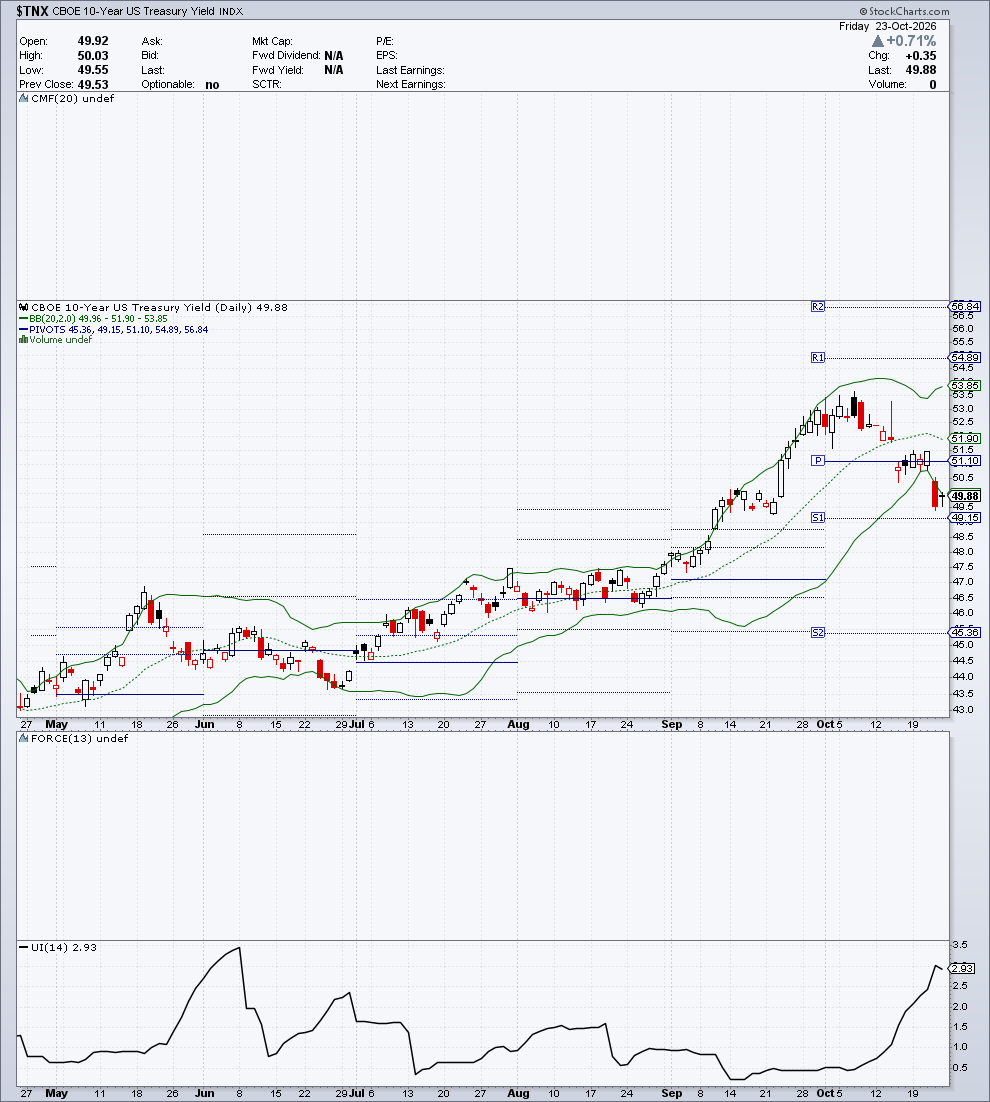Click the High value 50.03
Screen dimensions: 990x1102
point(93,56)
